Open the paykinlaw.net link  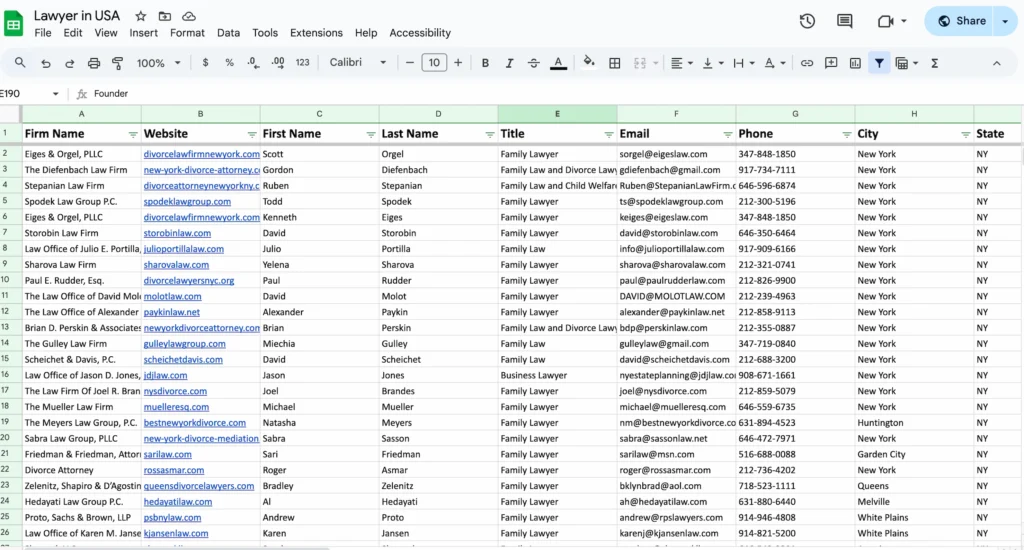(x=172, y=312)
